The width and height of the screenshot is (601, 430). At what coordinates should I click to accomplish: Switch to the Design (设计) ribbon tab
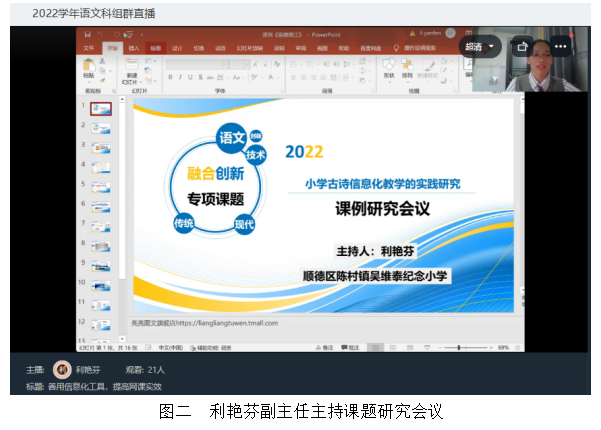[x=177, y=47]
